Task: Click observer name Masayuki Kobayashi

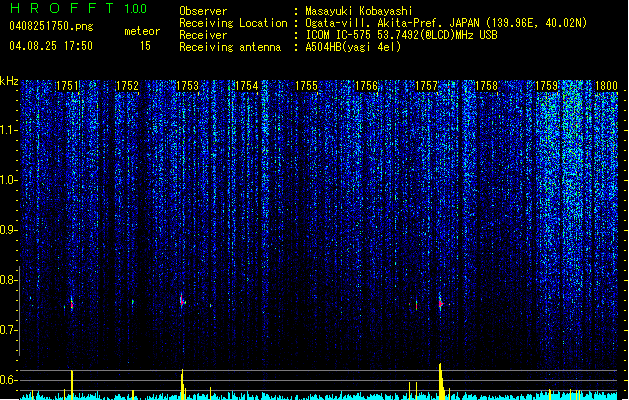Action: (x=359, y=11)
